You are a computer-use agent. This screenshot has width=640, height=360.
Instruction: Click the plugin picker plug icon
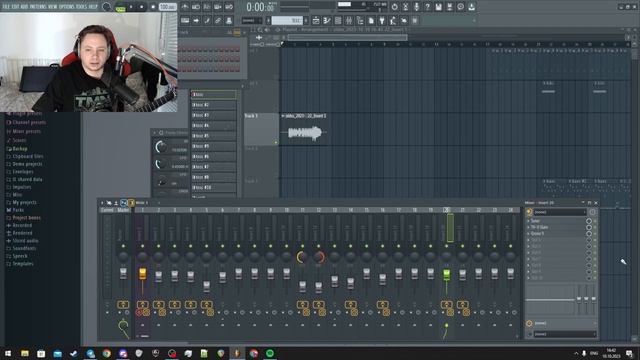pyautogui.click(x=382, y=20)
